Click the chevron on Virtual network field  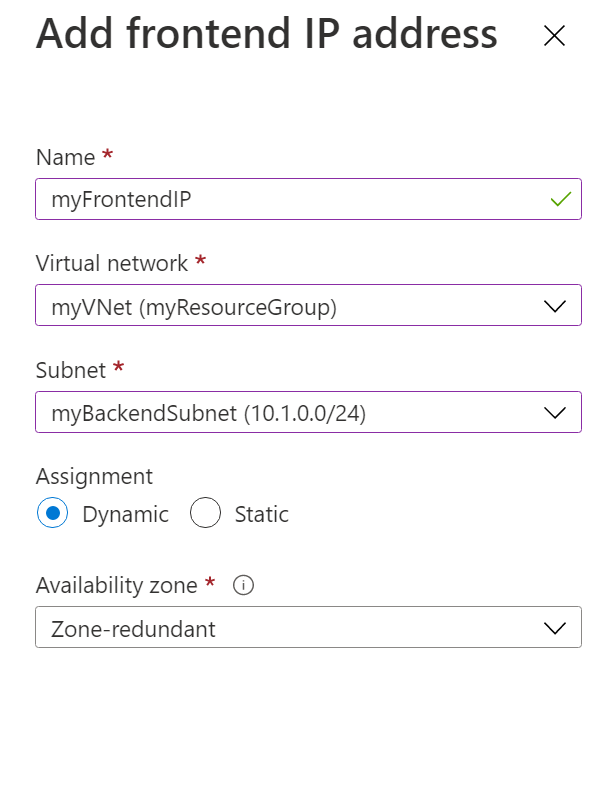[x=556, y=304]
